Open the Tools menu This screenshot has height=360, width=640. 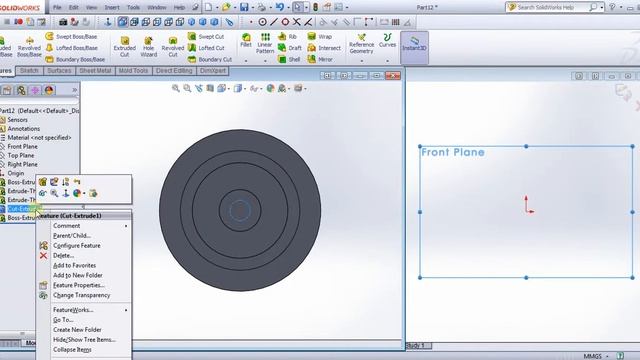133,7
